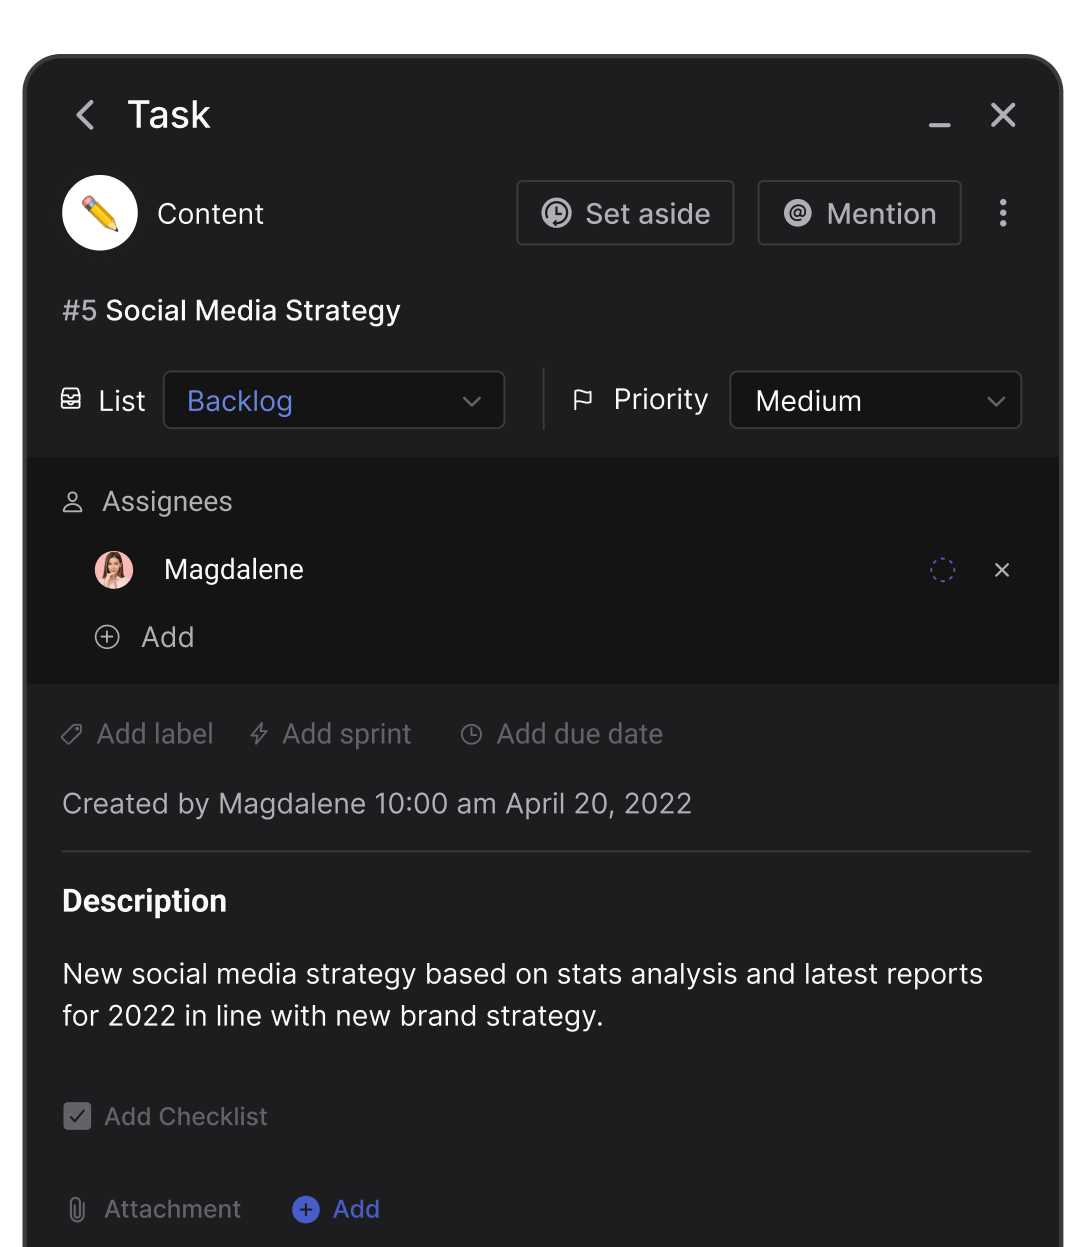Click the description text to edit

coord(522,995)
